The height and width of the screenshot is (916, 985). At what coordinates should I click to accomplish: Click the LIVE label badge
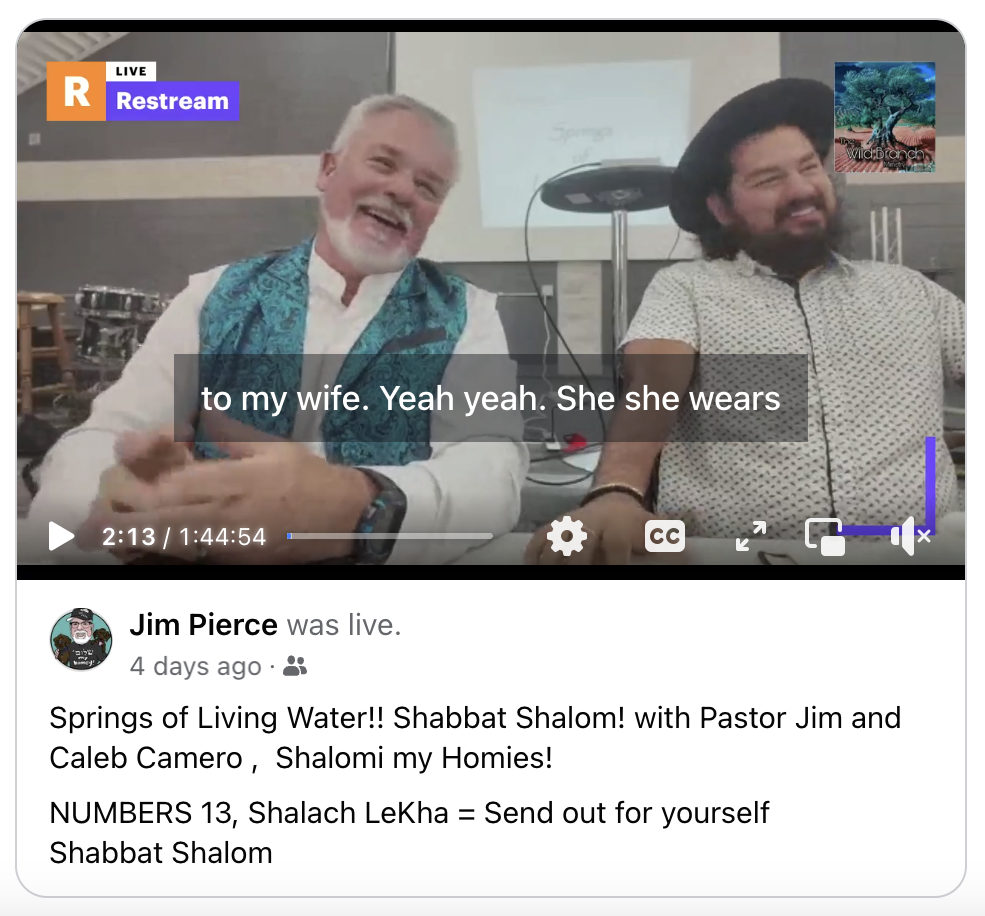[131, 71]
